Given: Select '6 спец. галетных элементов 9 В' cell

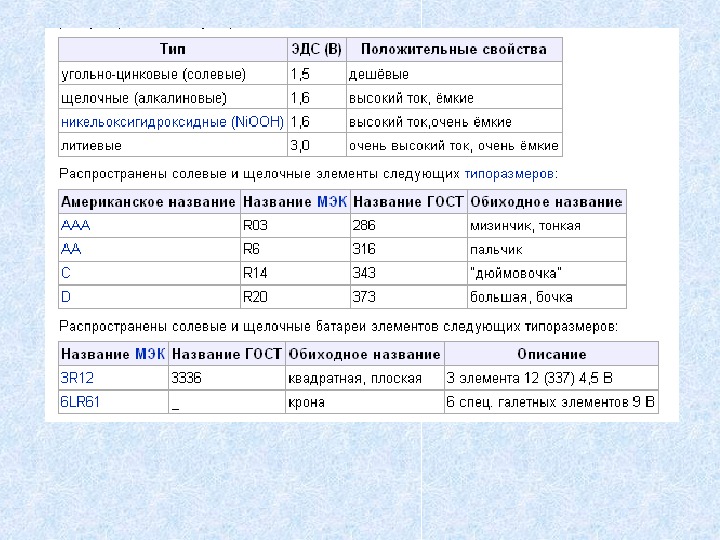Looking at the screenshot, I should click(x=551, y=402).
